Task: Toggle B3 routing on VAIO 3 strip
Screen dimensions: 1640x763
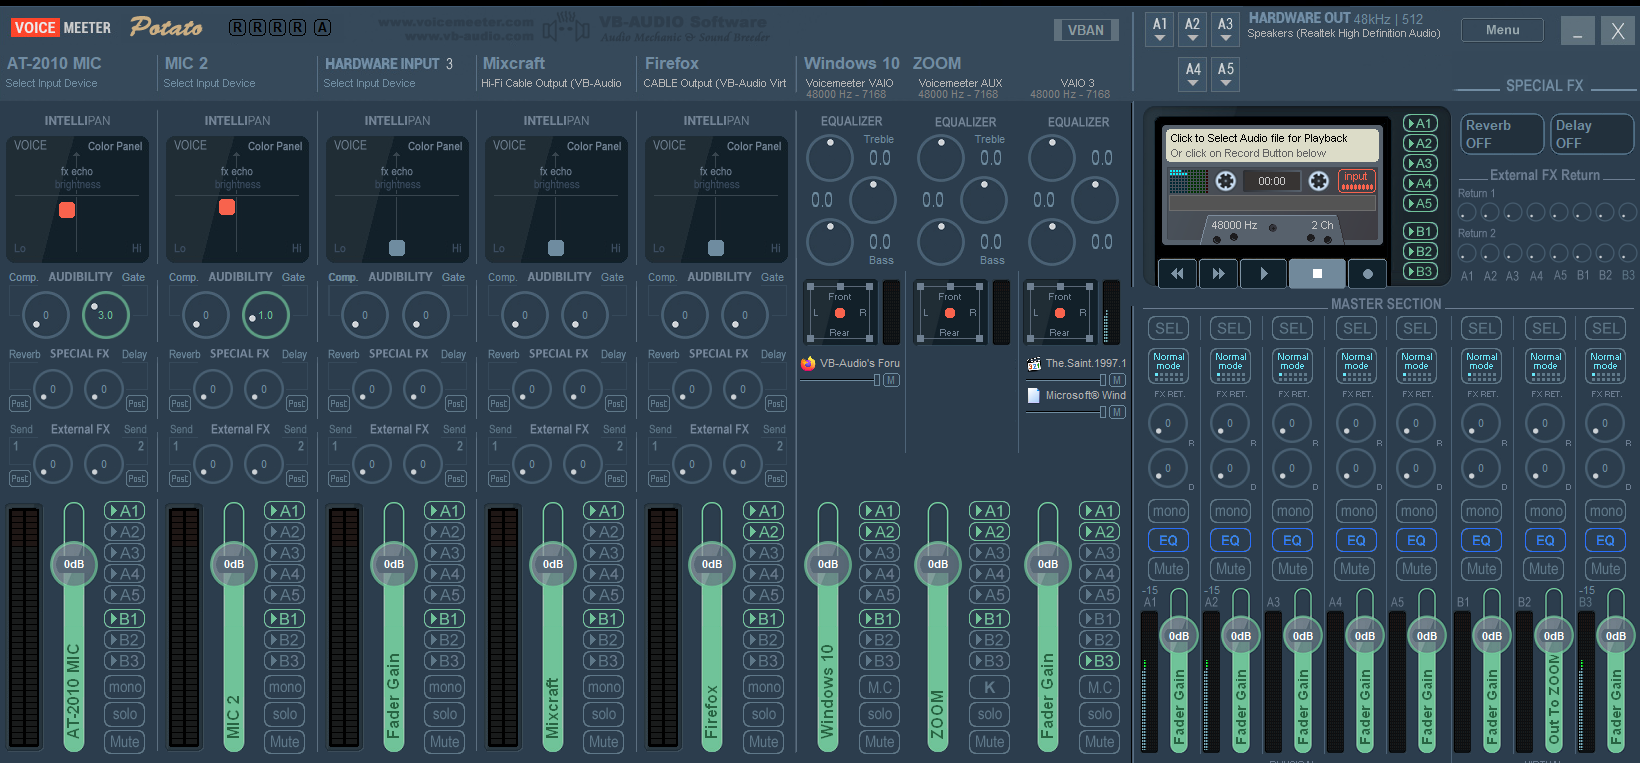Action: pos(1100,661)
